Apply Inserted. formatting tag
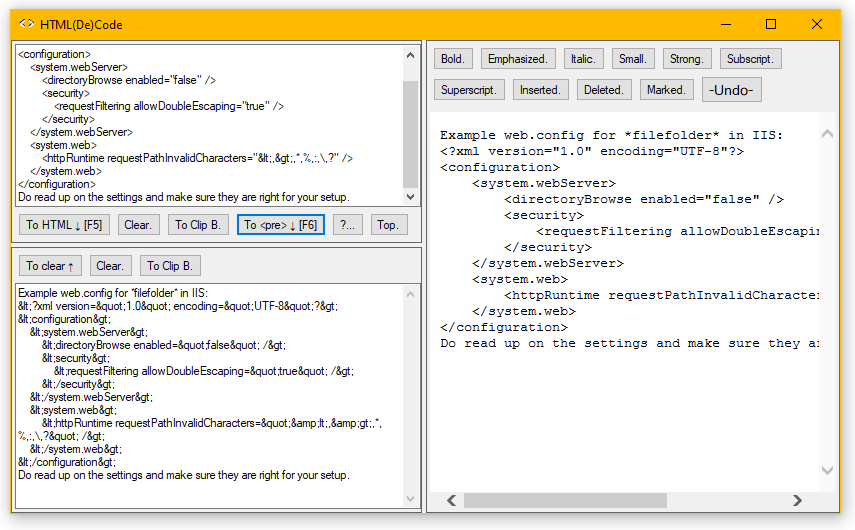 pos(541,90)
